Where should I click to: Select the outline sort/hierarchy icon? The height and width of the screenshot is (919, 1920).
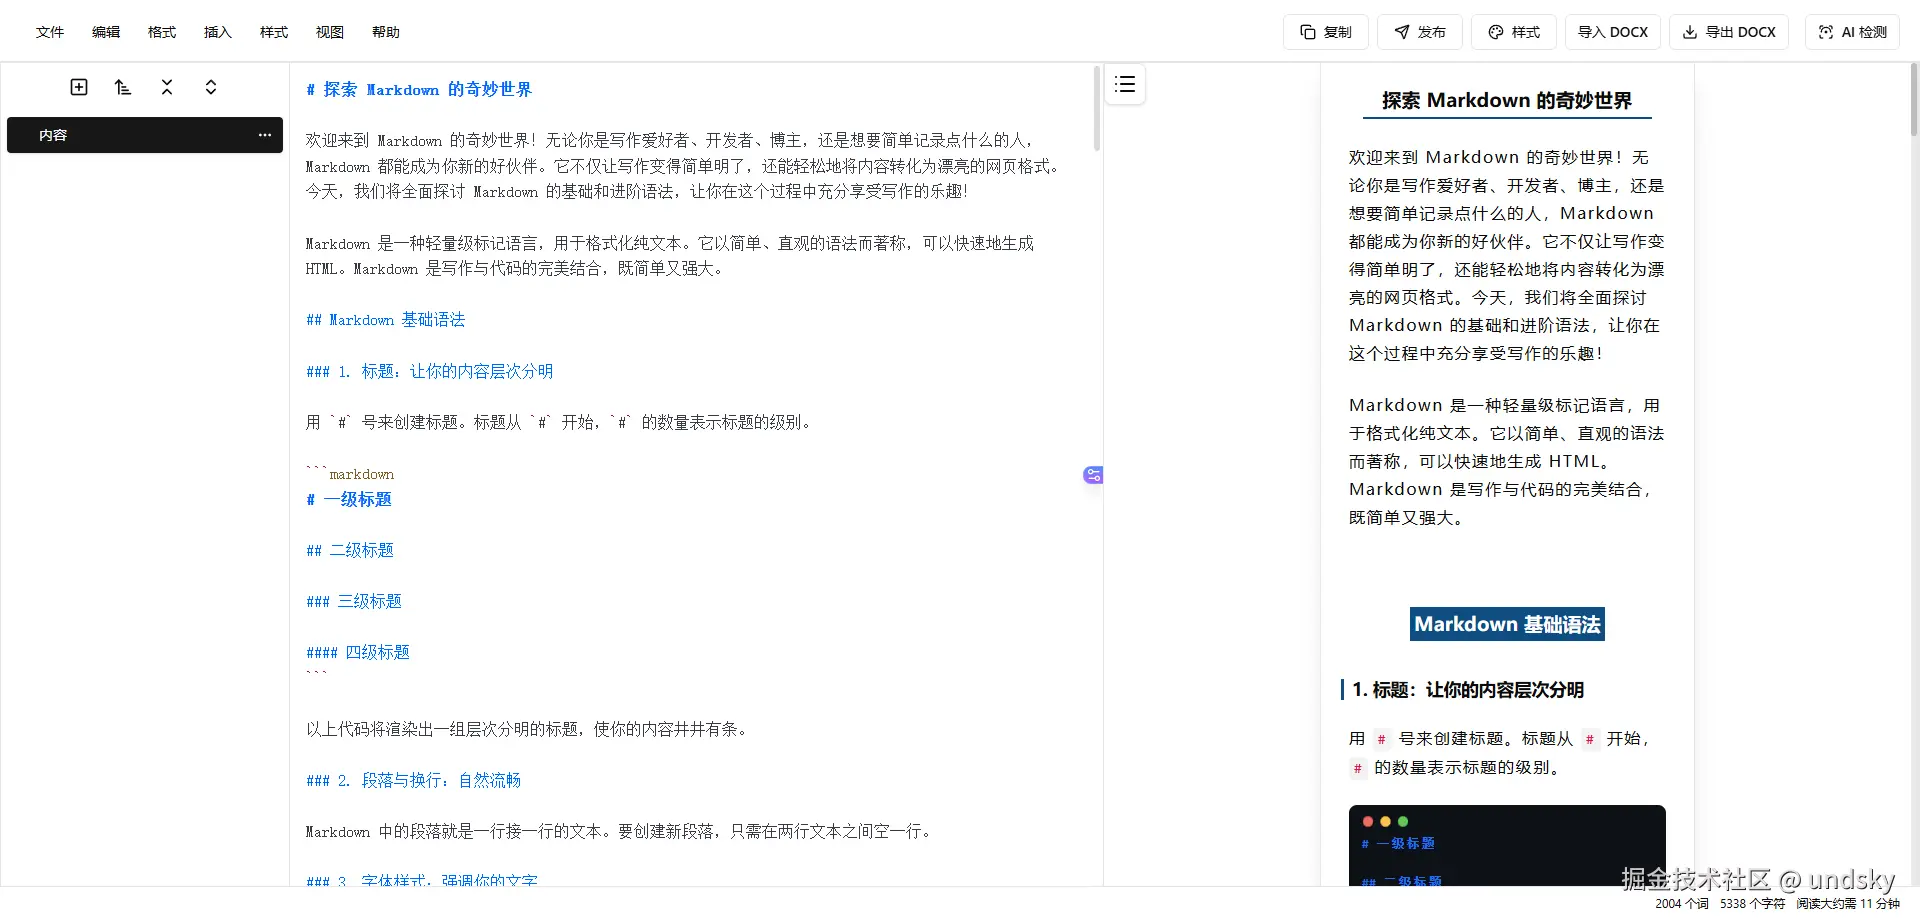(x=122, y=87)
